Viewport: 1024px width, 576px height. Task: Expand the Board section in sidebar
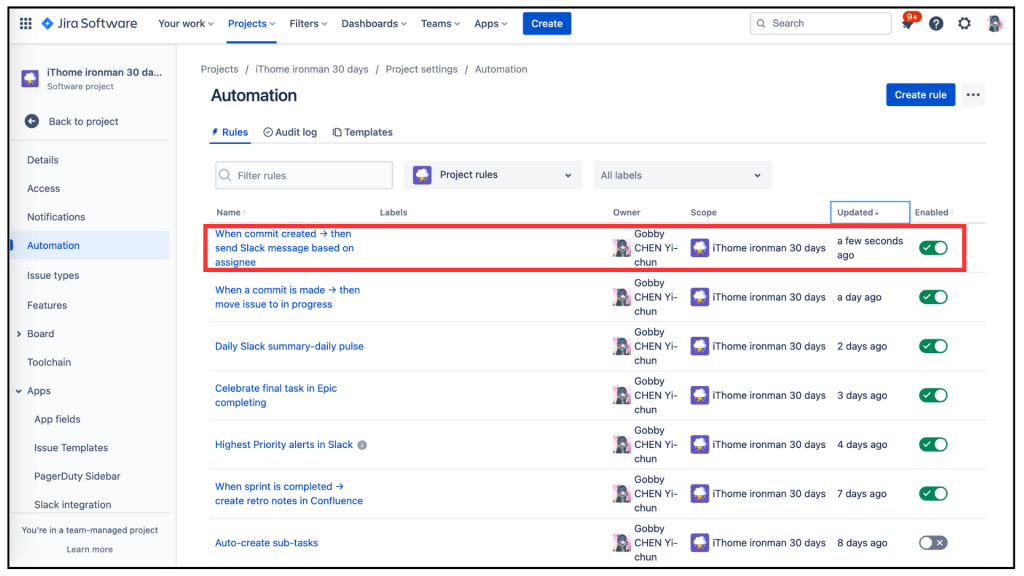18,334
